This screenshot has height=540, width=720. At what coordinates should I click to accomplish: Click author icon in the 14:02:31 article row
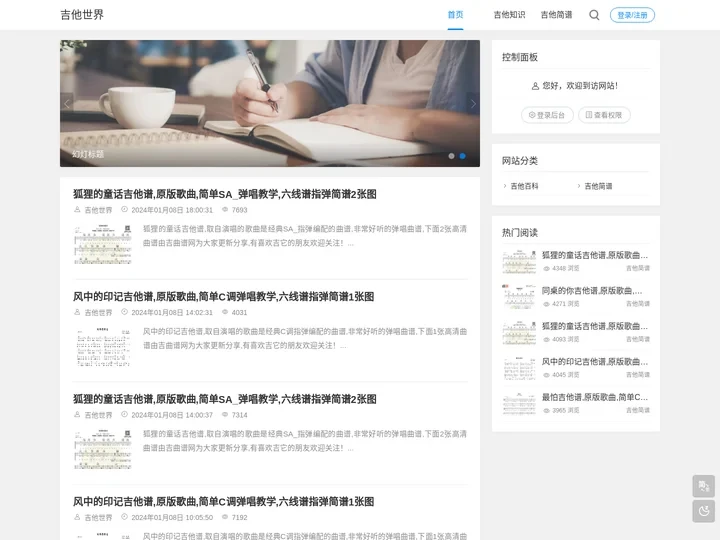(77, 312)
